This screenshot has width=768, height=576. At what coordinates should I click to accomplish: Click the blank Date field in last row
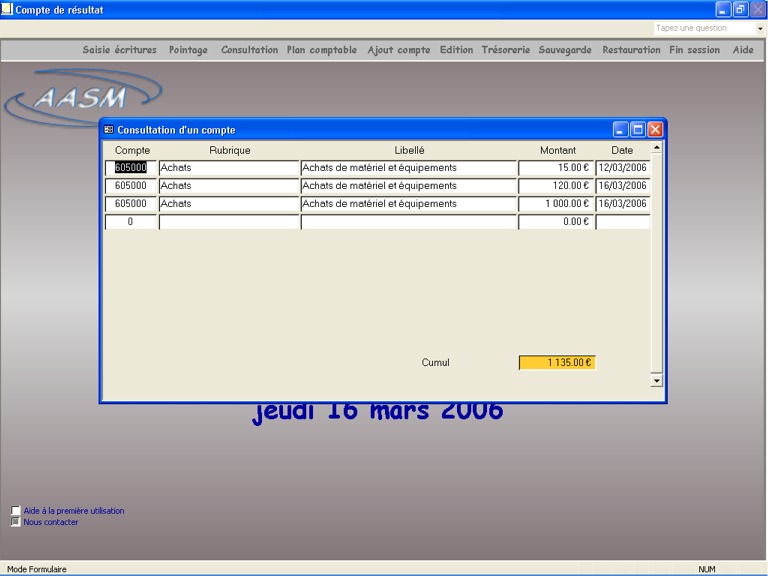pos(623,222)
